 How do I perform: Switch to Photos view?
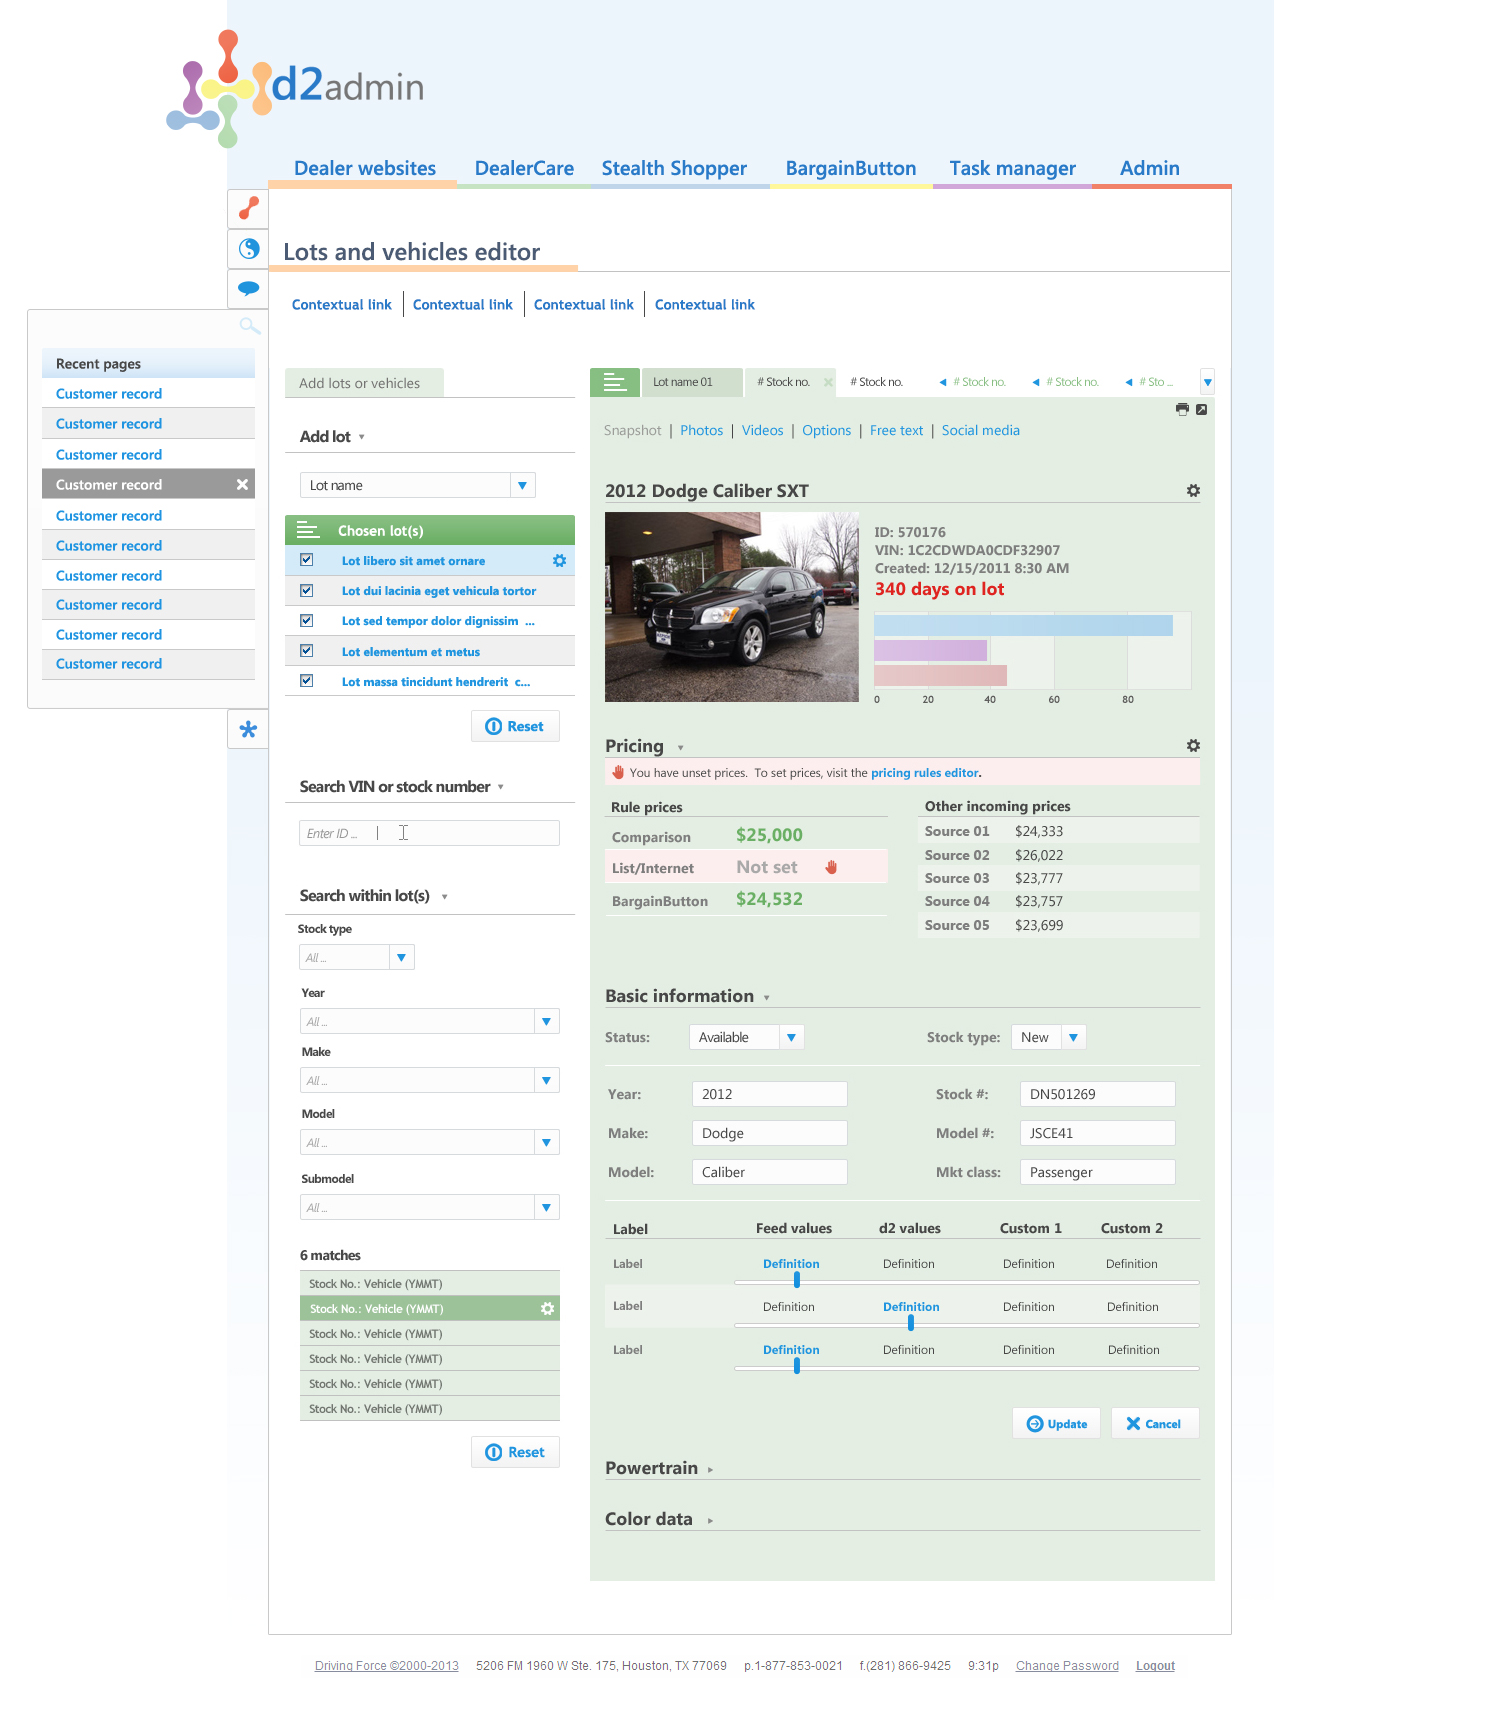(701, 430)
